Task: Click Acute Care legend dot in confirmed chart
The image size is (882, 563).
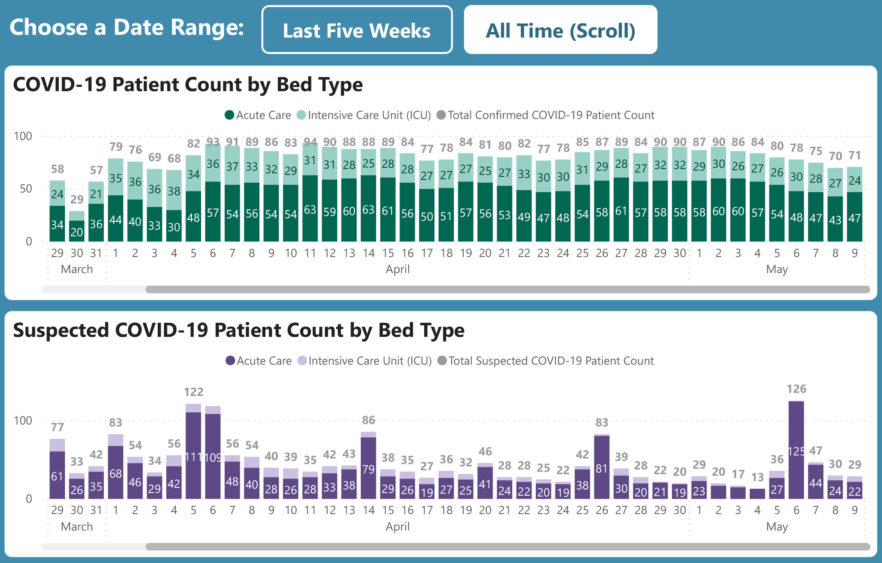Action: click(x=230, y=115)
